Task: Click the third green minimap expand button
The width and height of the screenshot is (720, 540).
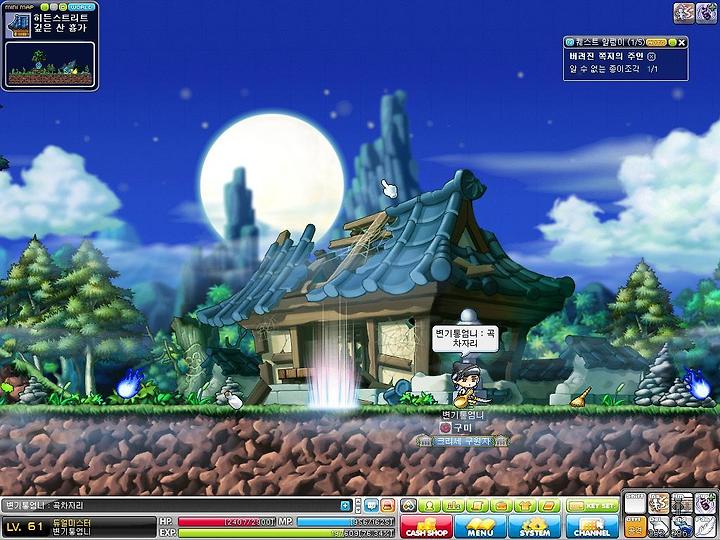Action: click(63, 7)
